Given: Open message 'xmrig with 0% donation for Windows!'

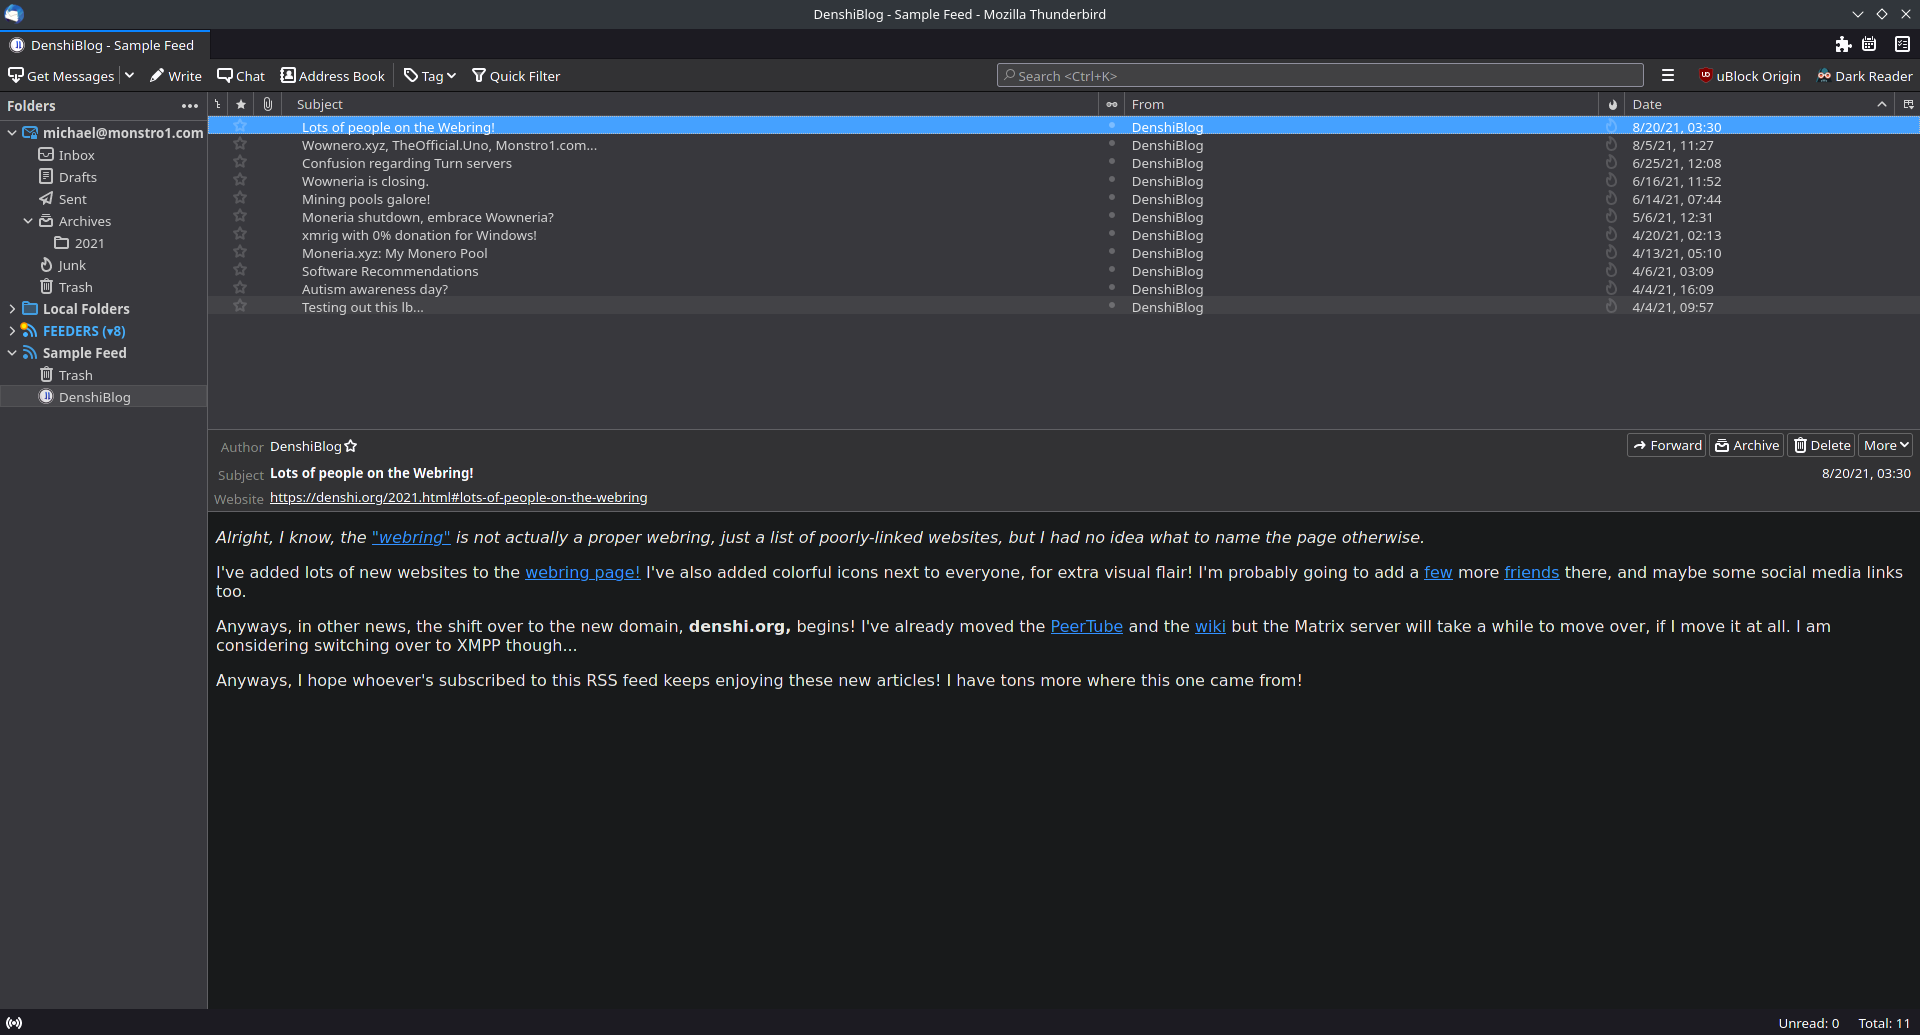Looking at the screenshot, I should (419, 235).
